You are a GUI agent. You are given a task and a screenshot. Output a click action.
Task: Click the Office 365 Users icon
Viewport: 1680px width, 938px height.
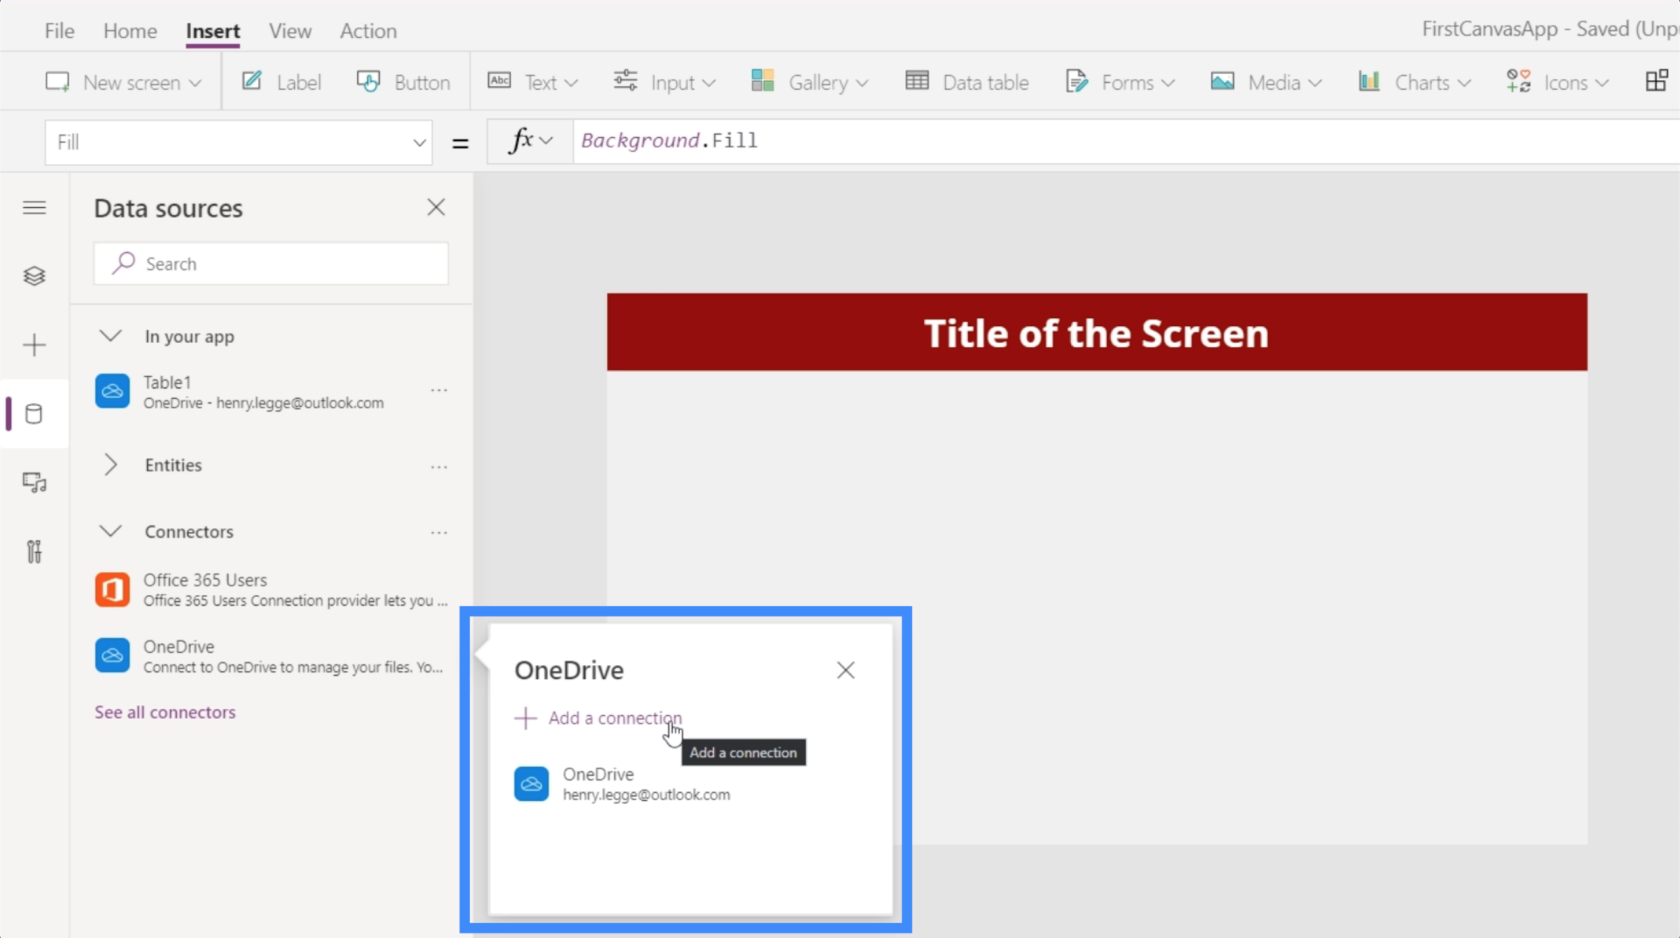tap(112, 590)
